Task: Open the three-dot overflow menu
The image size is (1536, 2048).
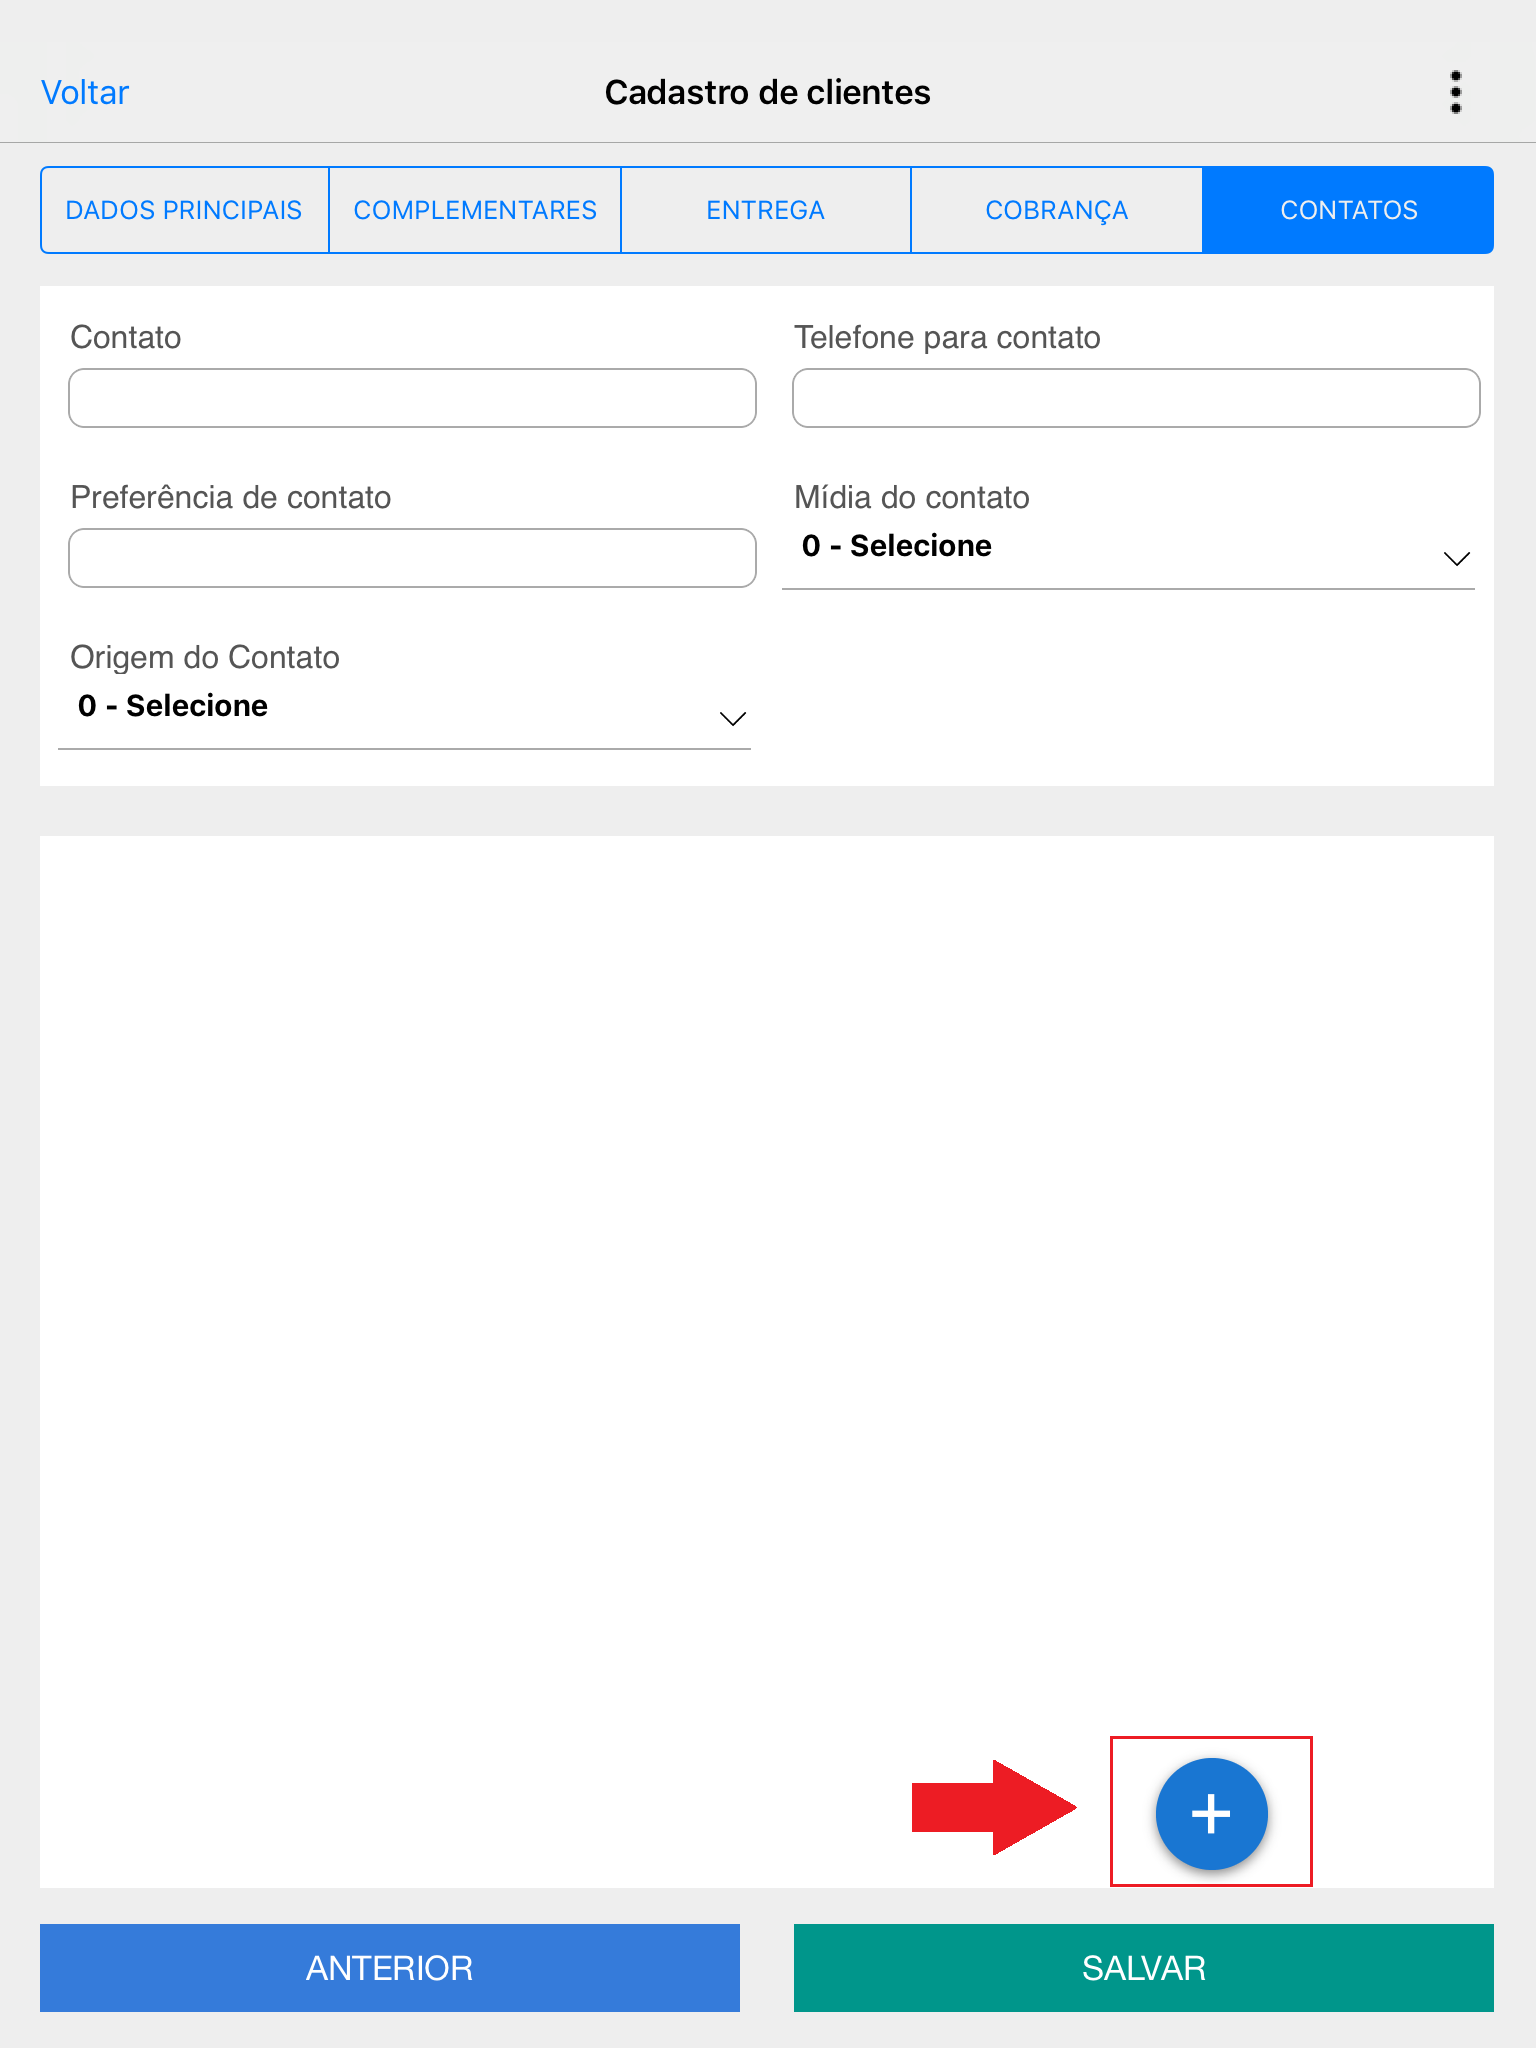Action: click(1455, 92)
